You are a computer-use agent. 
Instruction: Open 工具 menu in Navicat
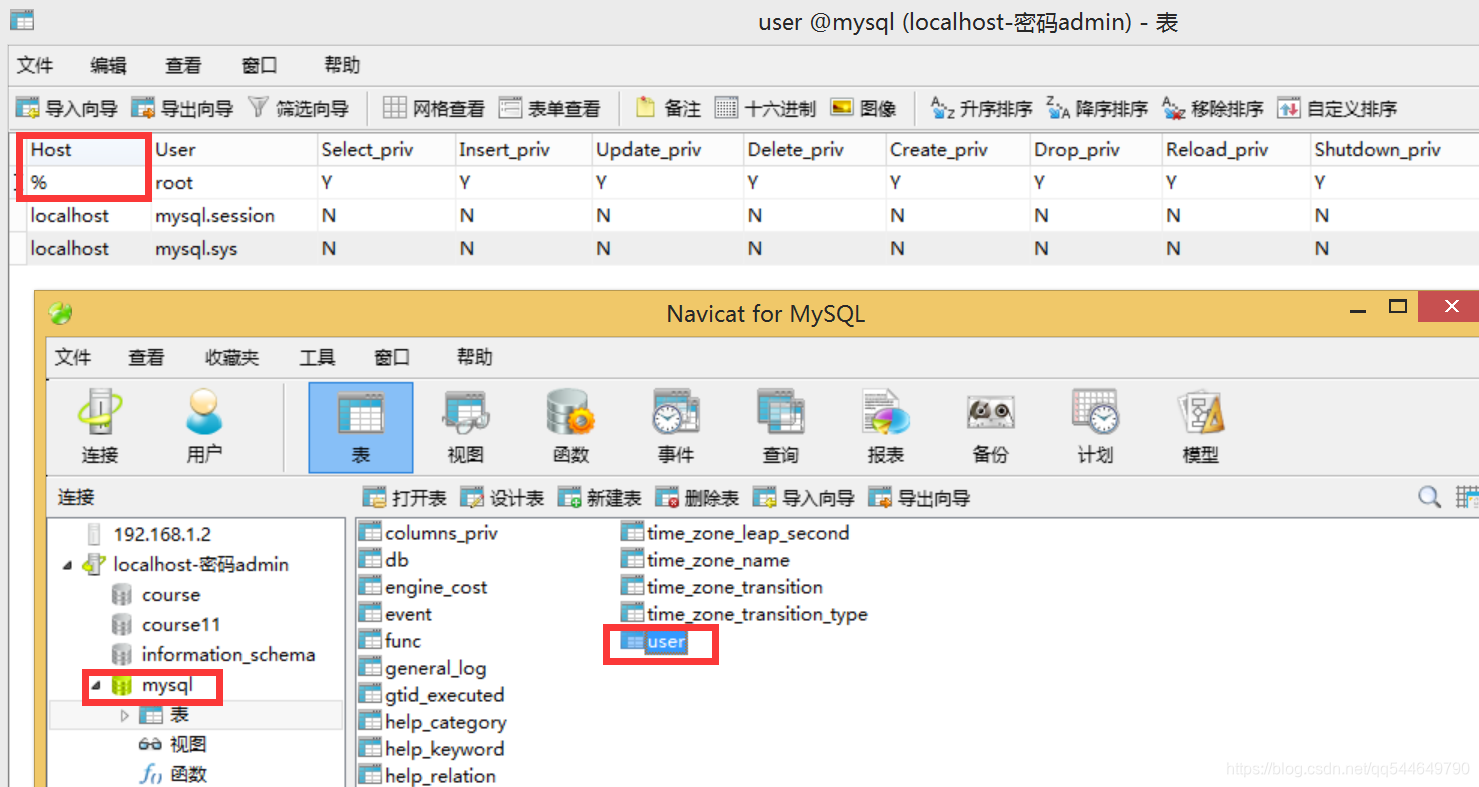pyautogui.click(x=317, y=357)
